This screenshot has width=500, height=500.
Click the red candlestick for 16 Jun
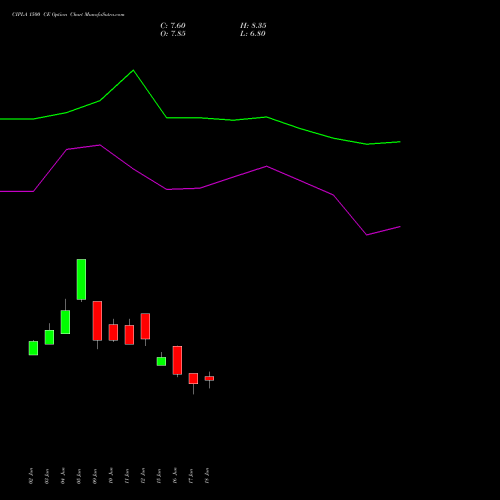pos(177,360)
